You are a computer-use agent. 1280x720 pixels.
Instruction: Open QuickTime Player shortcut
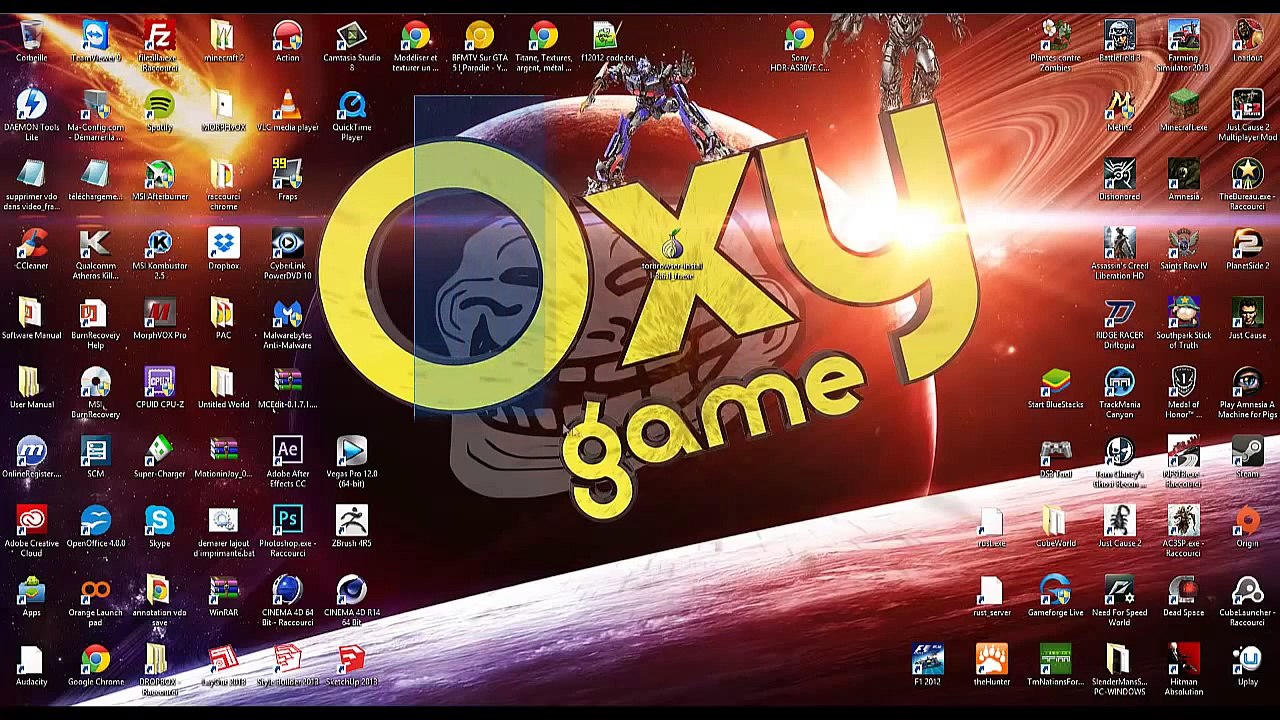351,105
